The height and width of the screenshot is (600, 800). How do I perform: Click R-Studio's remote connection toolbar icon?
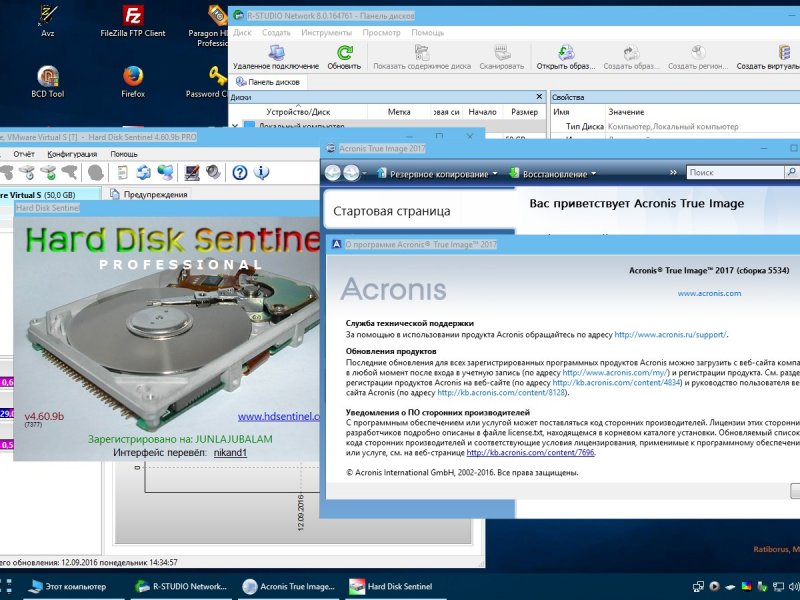click(x=276, y=57)
